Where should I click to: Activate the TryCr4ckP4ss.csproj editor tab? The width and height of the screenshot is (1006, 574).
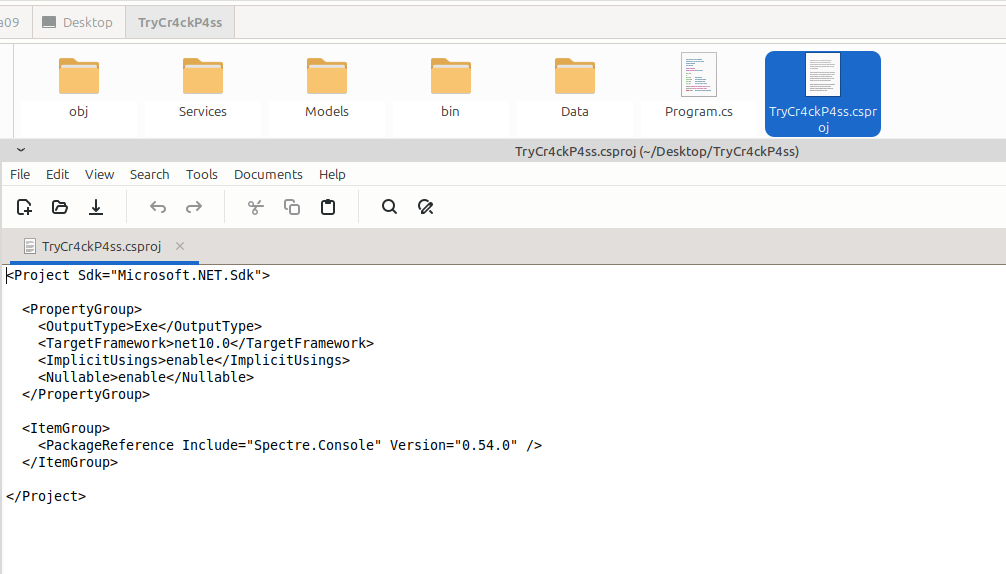pyautogui.click(x=104, y=246)
